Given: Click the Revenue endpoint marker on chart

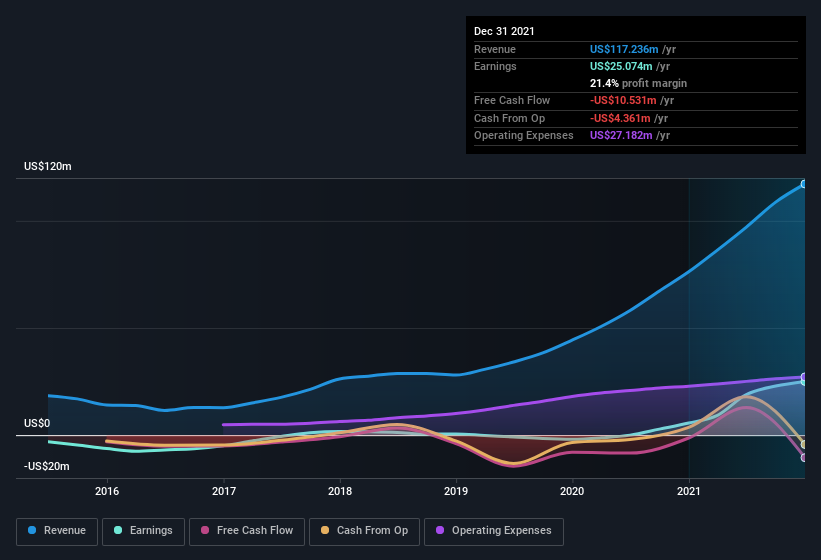Looking at the screenshot, I should coord(804,184).
